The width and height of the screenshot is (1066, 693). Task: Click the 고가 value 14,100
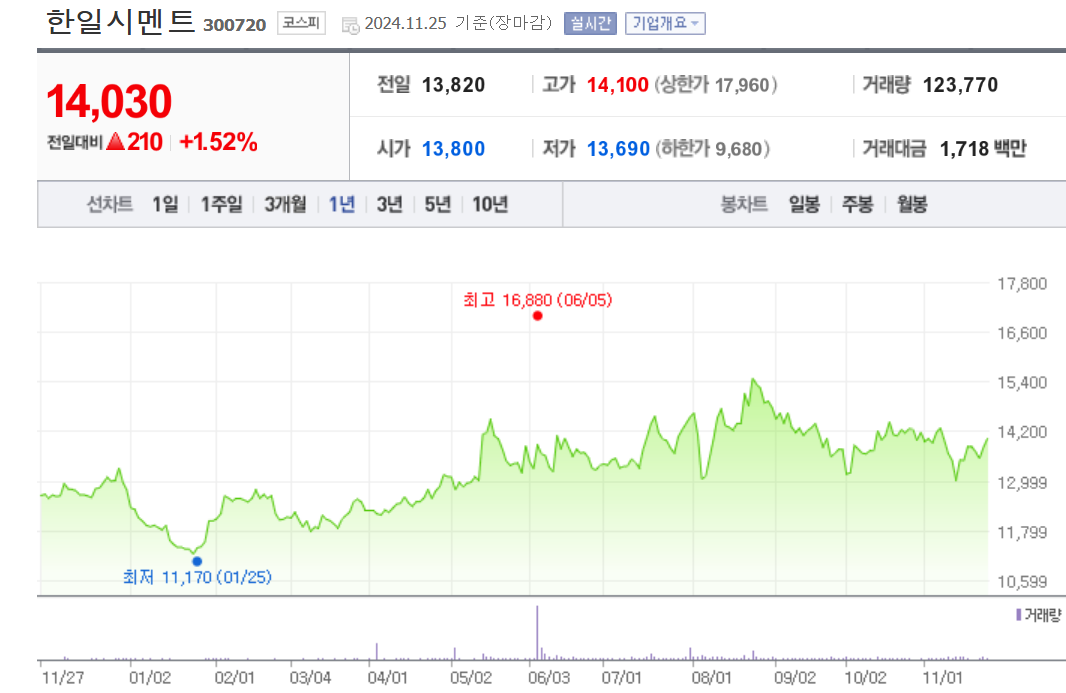pyautogui.click(x=617, y=85)
